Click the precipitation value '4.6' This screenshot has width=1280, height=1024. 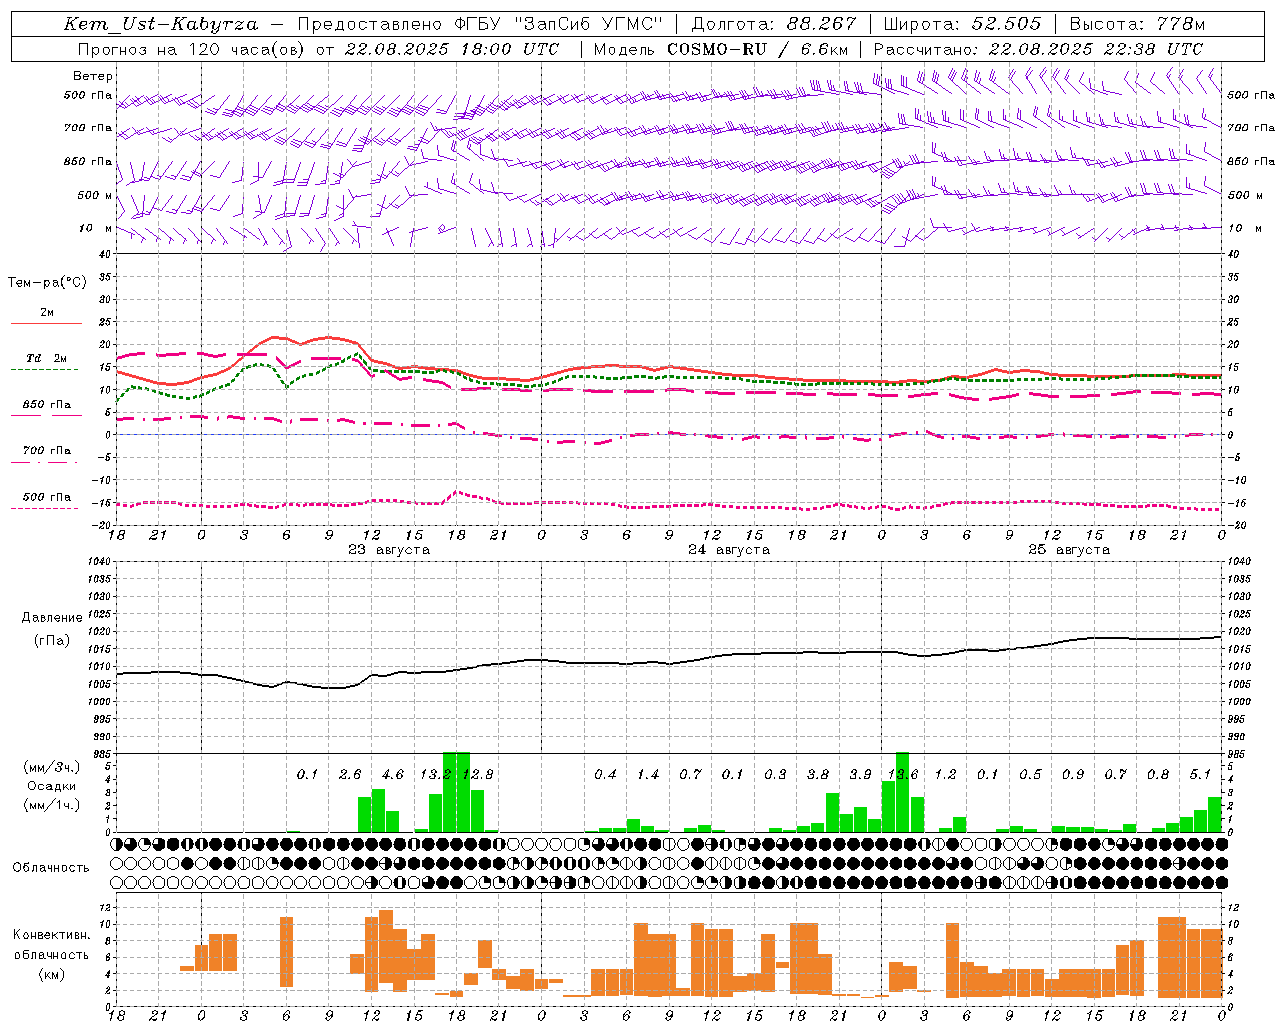click(x=393, y=775)
